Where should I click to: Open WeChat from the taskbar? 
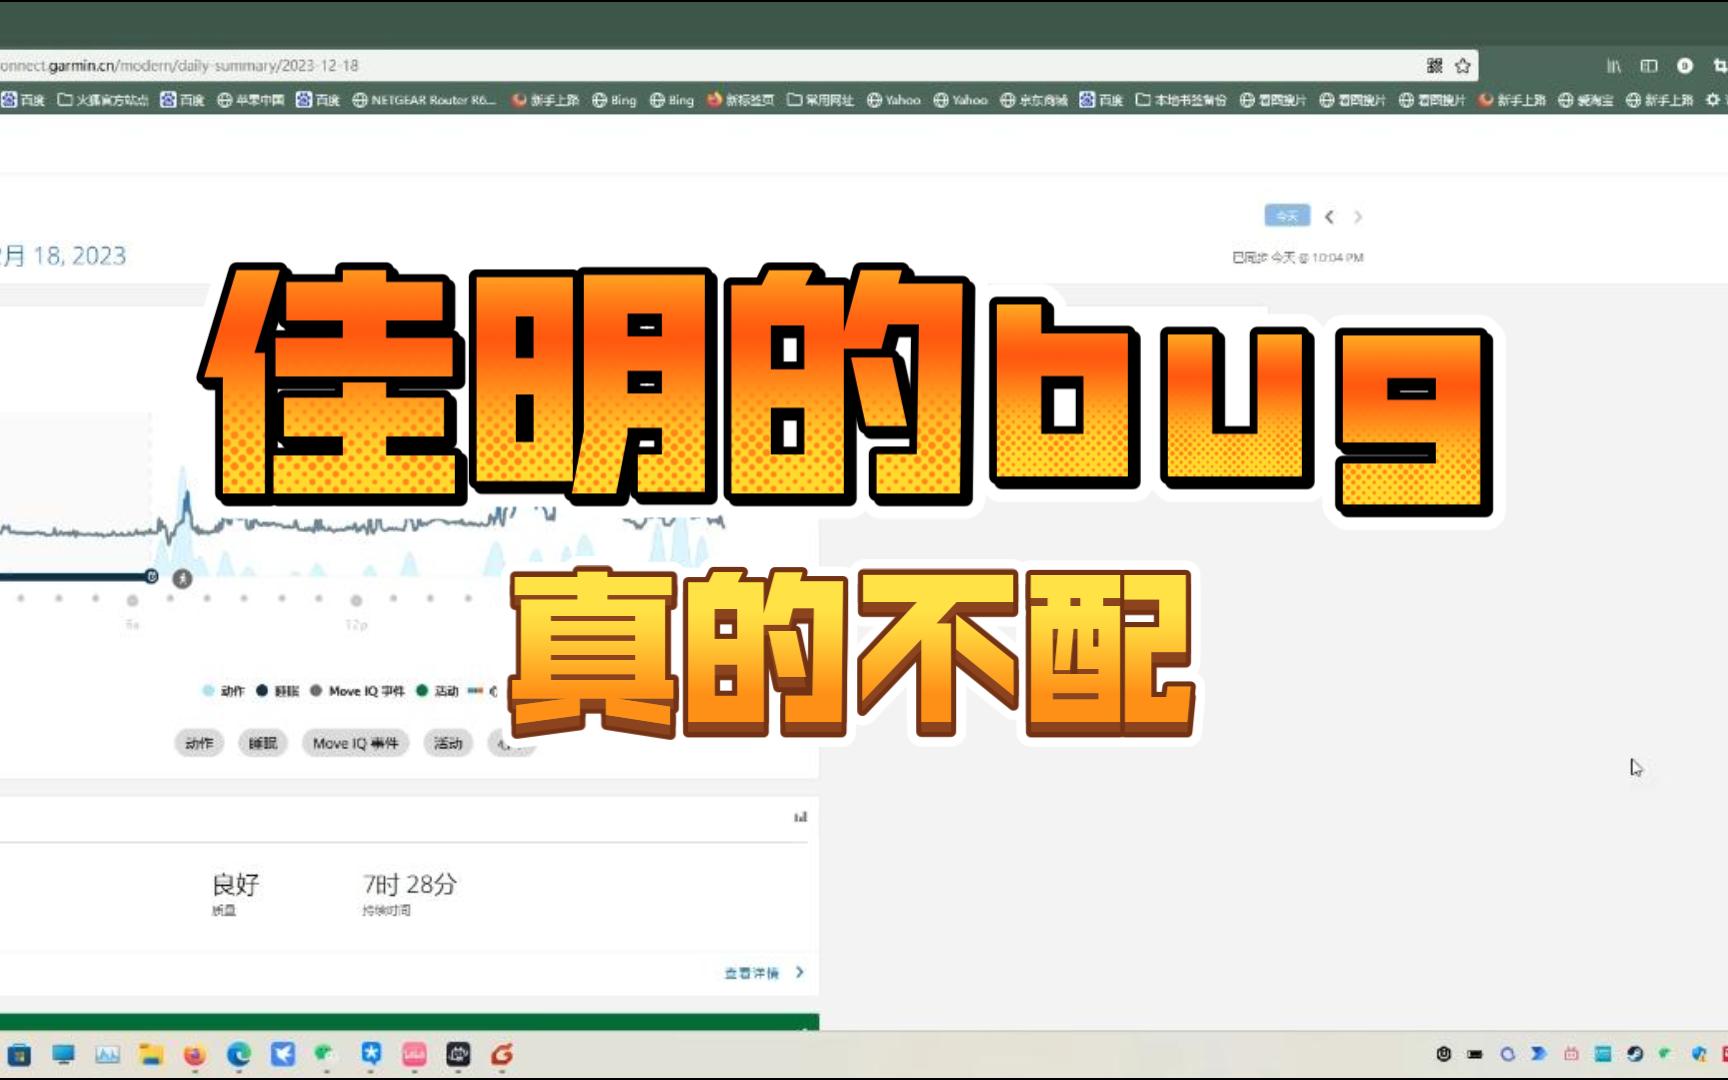325,1054
